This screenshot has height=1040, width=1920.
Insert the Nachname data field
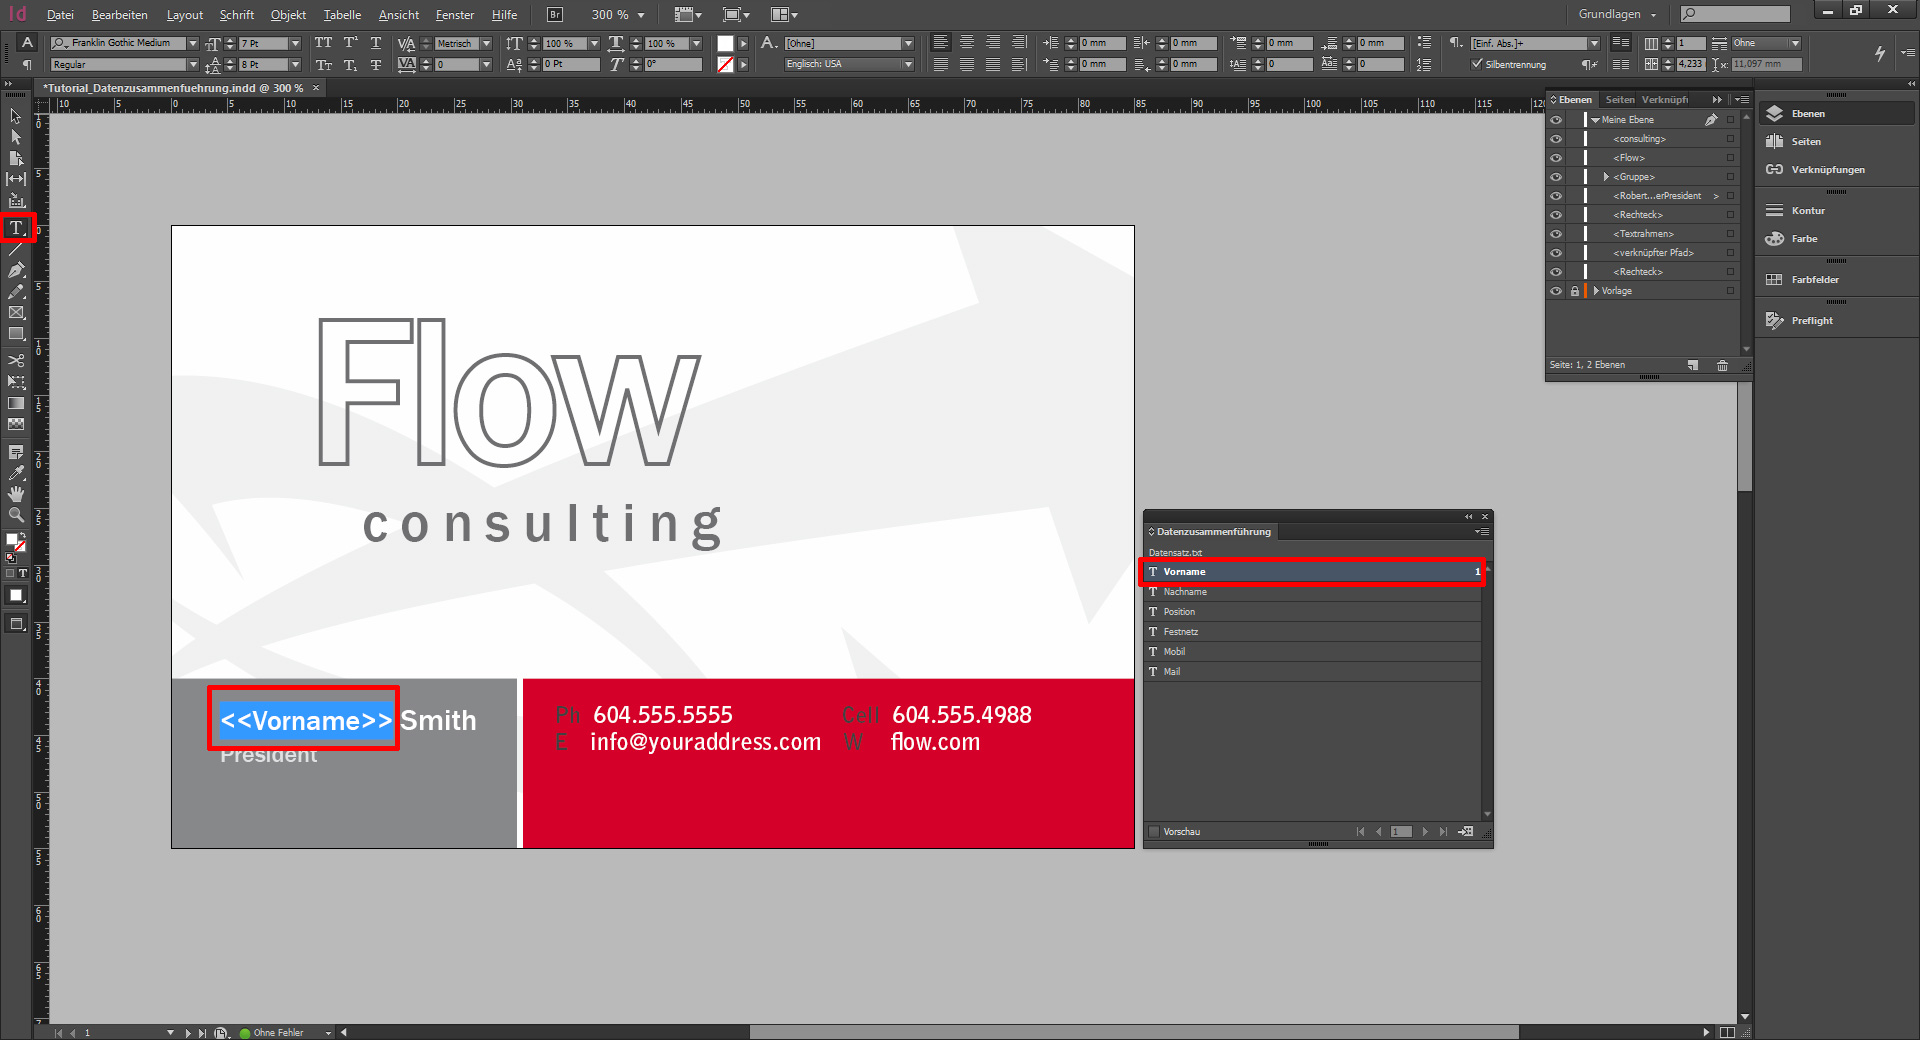click(1186, 591)
